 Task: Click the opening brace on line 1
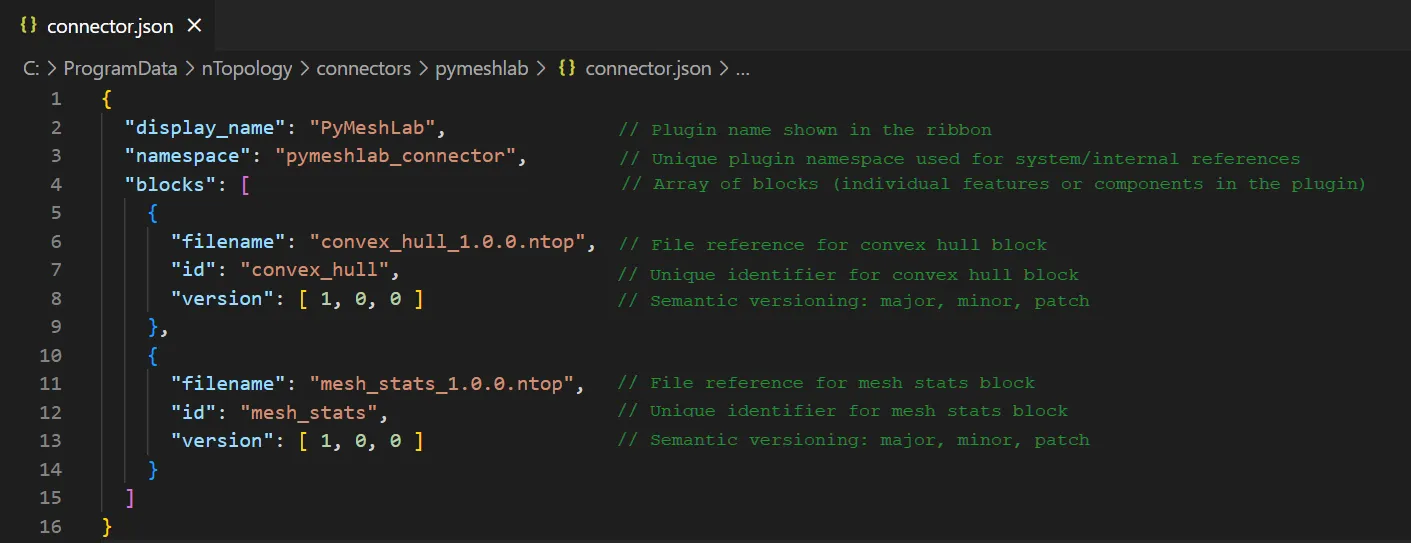pyautogui.click(x=106, y=99)
